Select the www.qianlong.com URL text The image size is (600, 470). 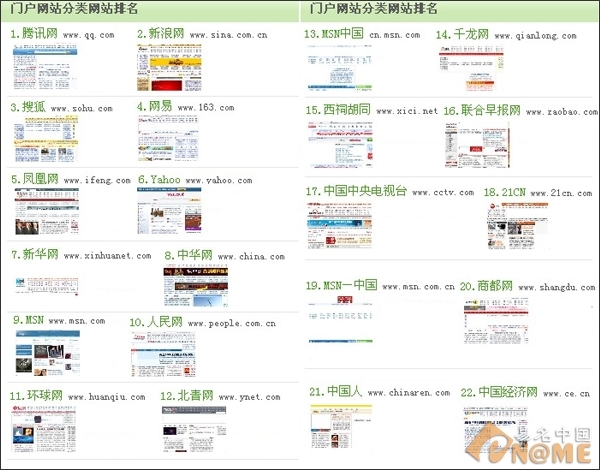pyautogui.click(x=536, y=36)
